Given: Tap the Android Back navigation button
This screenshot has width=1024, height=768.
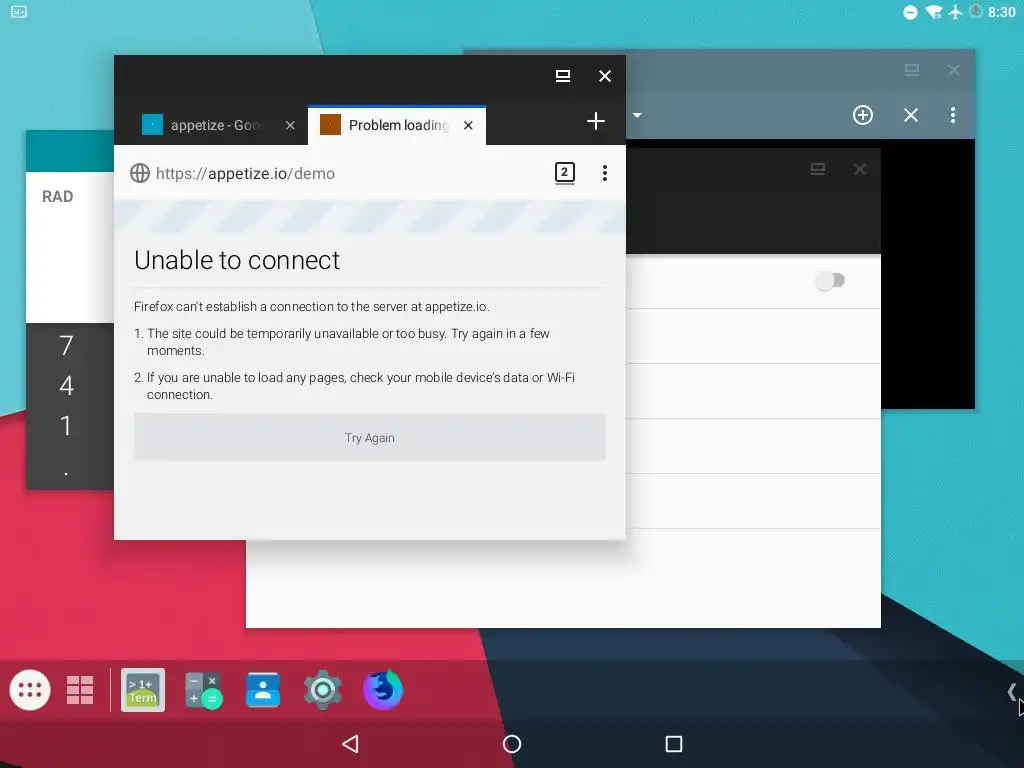Looking at the screenshot, I should [351, 744].
